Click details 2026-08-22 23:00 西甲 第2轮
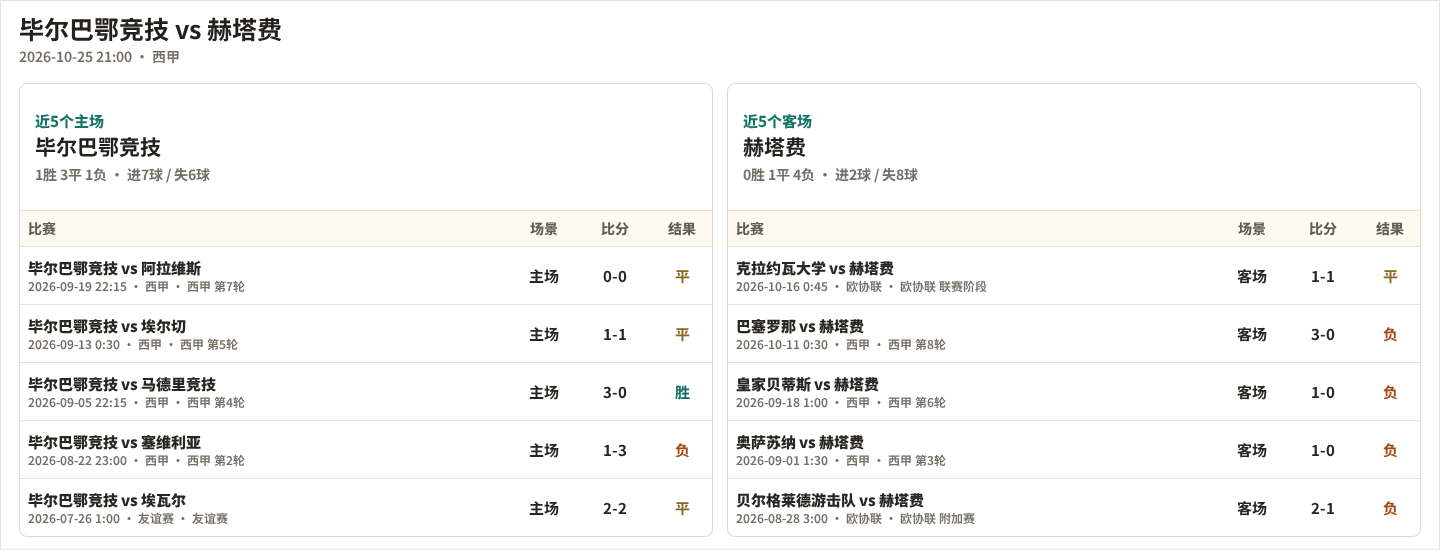The width and height of the screenshot is (1440, 550). tap(136, 461)
